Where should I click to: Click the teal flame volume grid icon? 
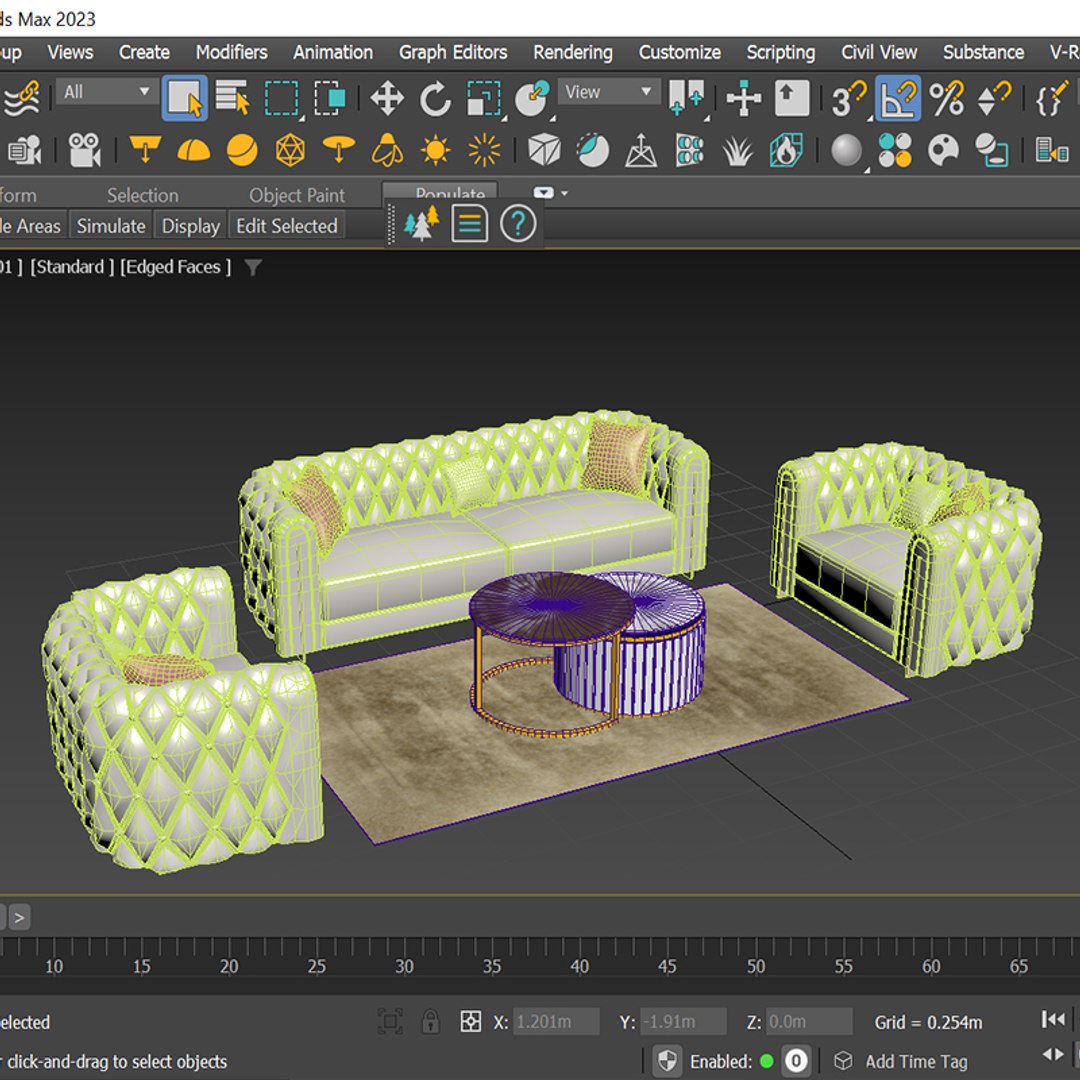[x=787, y=149]
